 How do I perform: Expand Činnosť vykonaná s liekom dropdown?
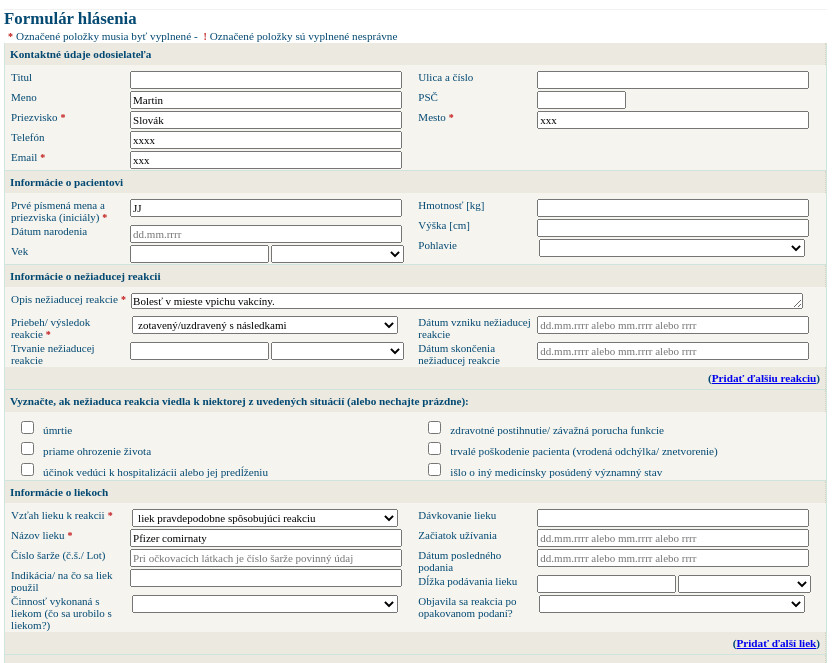coord(265,604)
